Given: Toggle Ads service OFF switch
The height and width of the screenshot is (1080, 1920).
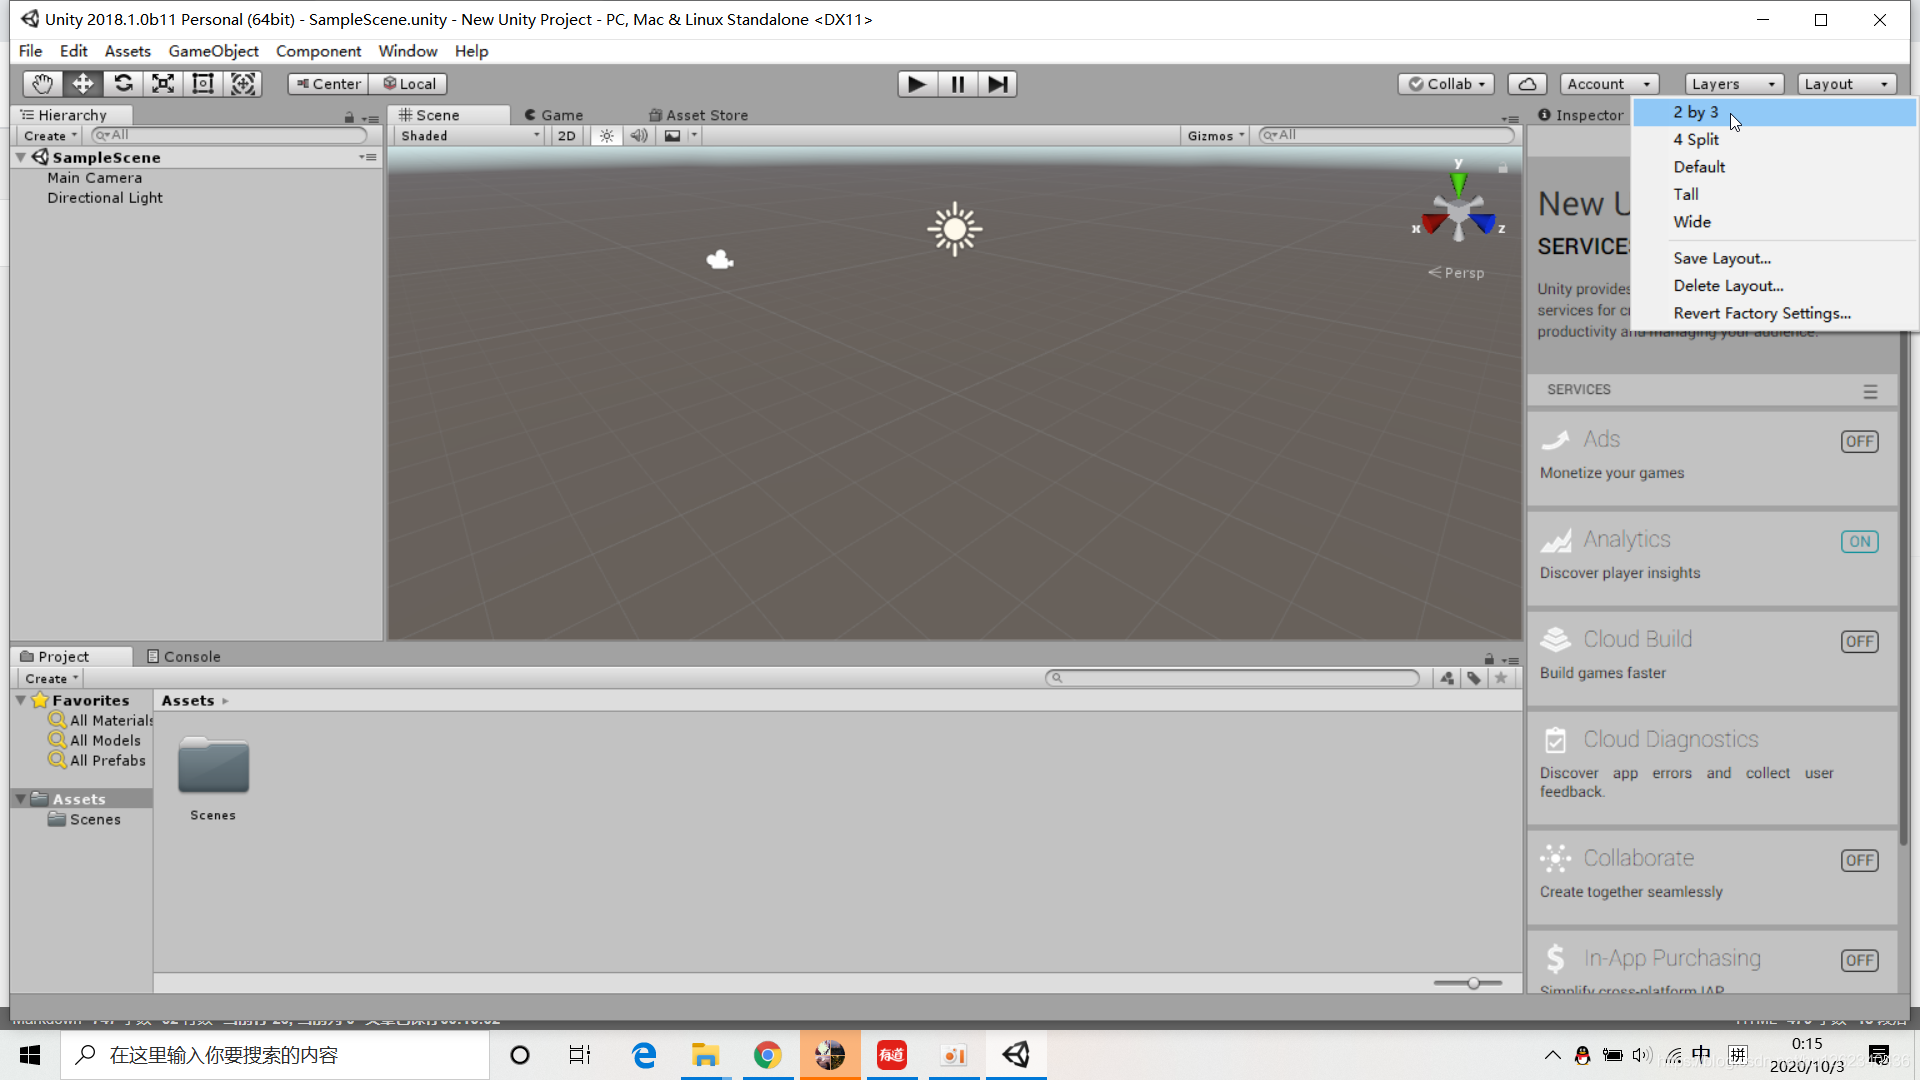Looking at the screenshot, I should coord(1859,441).
